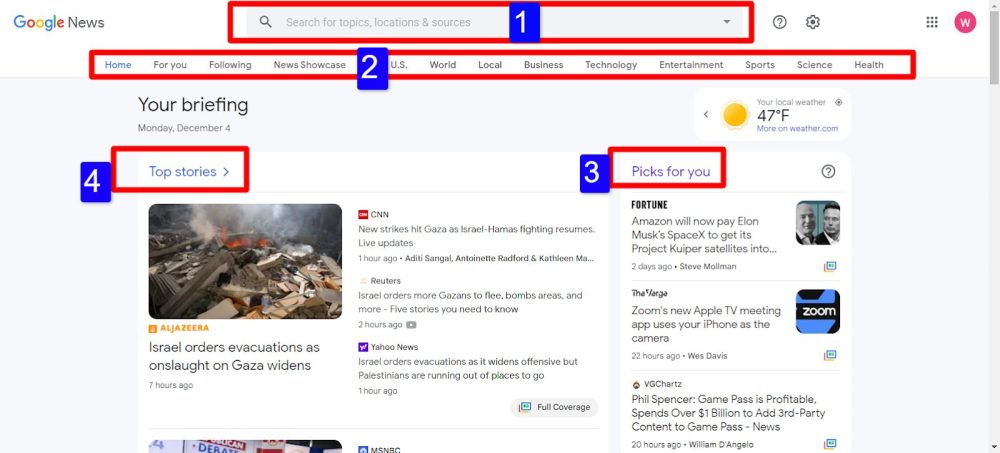This screenshot has width=1000, height=453.
Task: Go to the World news tab
Action: pos(443,64)
